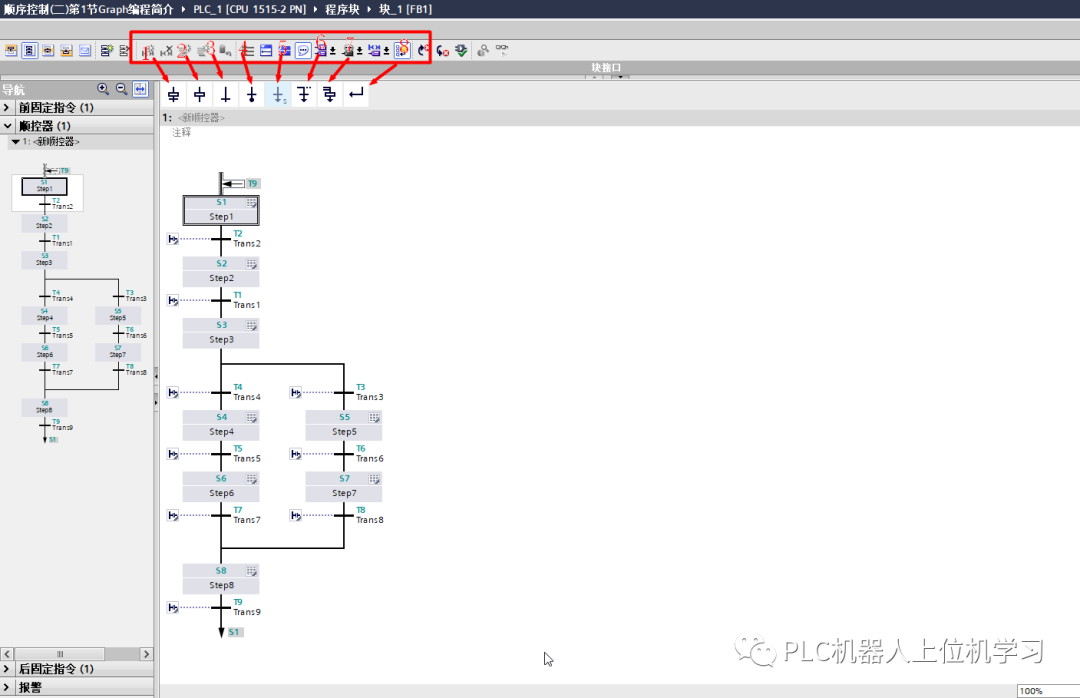The image size is (1080, 698).
Task: Collapse the 顺控器 section
Action: point(8,125)
